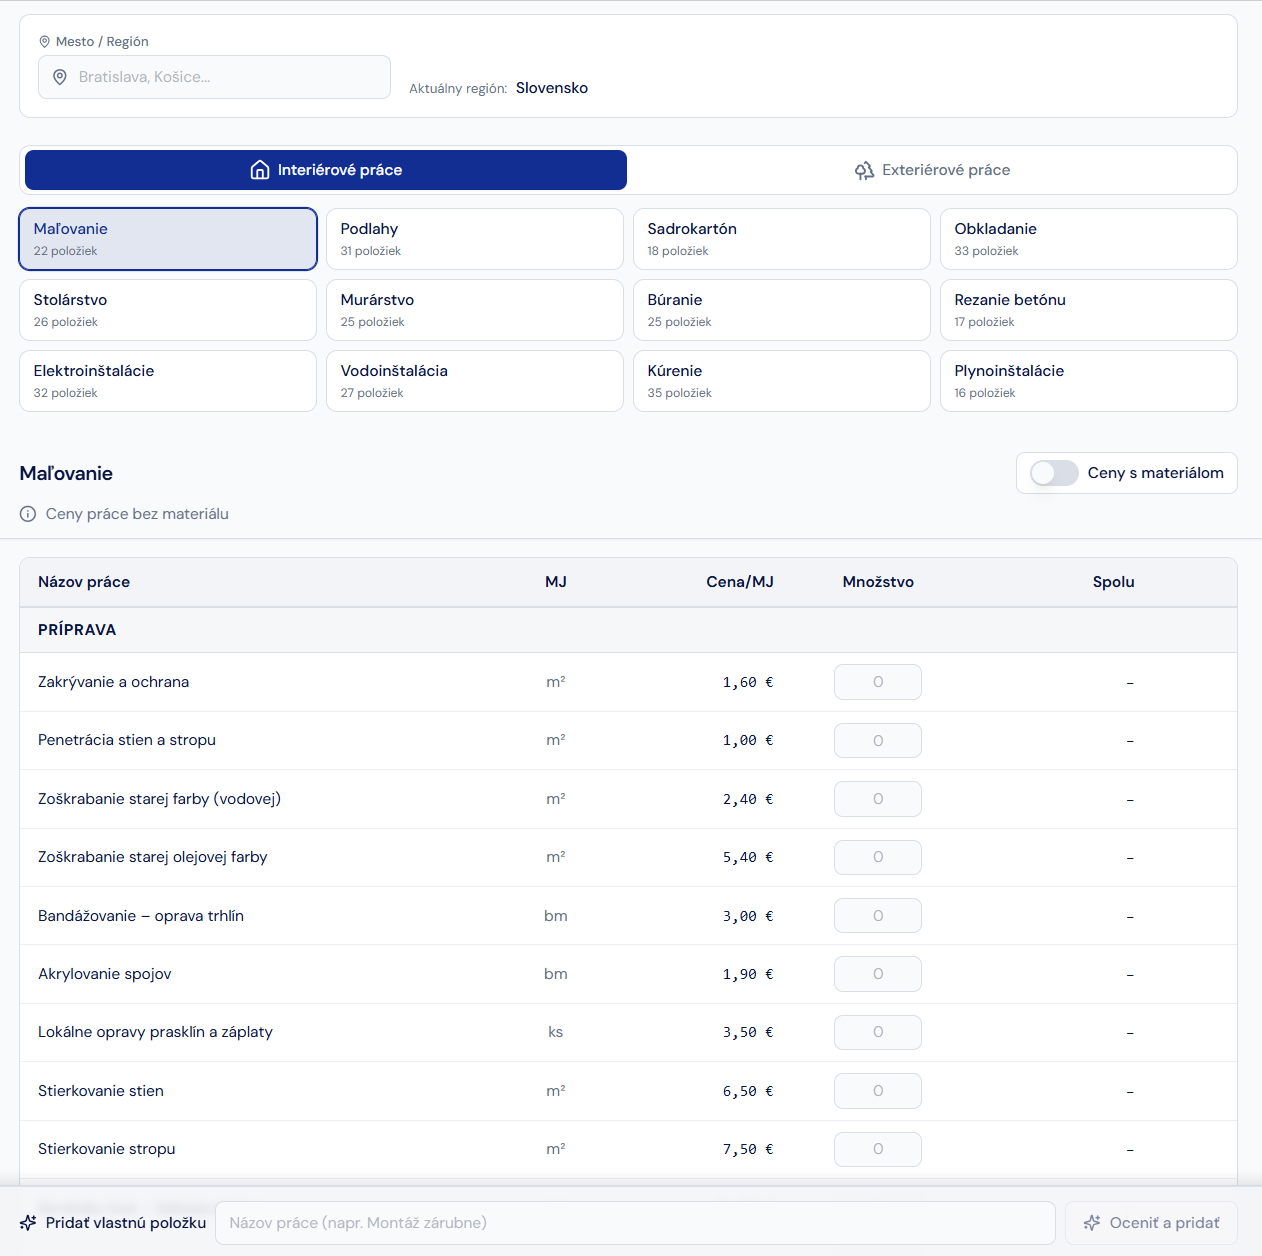Click the location pin inside the city field
1262x1256 pixels.
pyautogui.click(x=60, y=77)
